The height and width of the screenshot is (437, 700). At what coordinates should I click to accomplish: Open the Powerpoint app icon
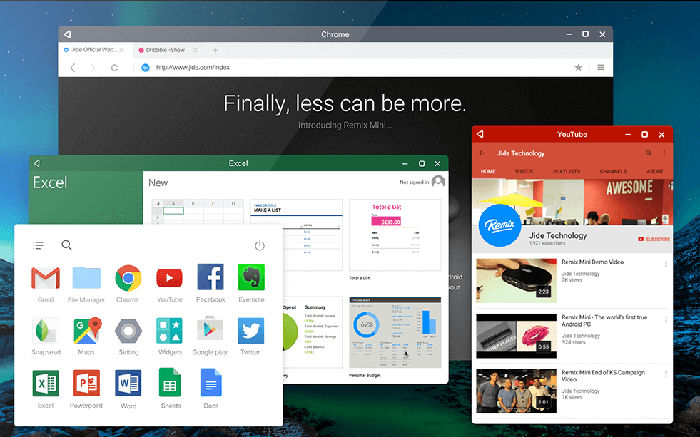[87, 383]
